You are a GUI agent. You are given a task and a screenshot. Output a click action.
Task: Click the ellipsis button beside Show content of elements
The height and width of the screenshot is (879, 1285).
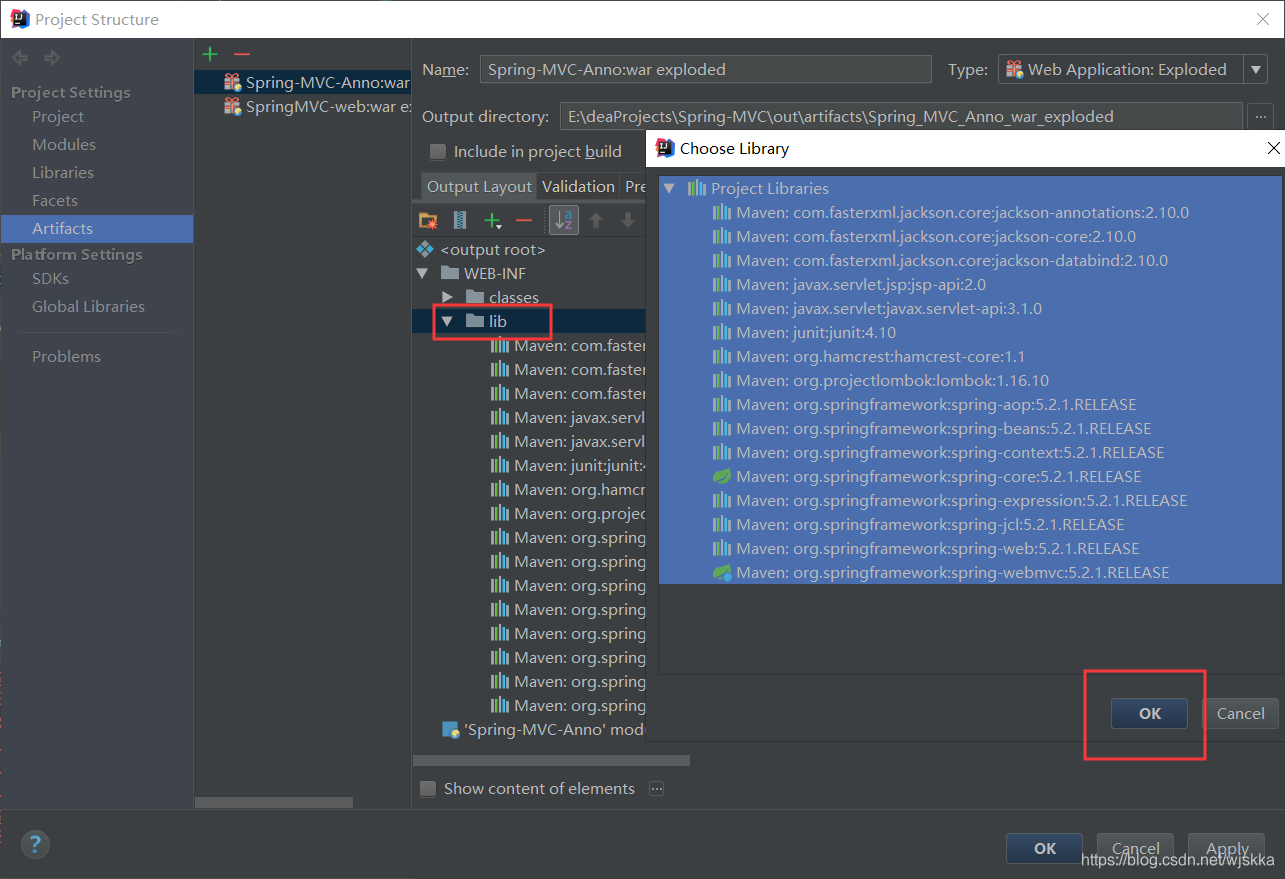tap(656, 789)
